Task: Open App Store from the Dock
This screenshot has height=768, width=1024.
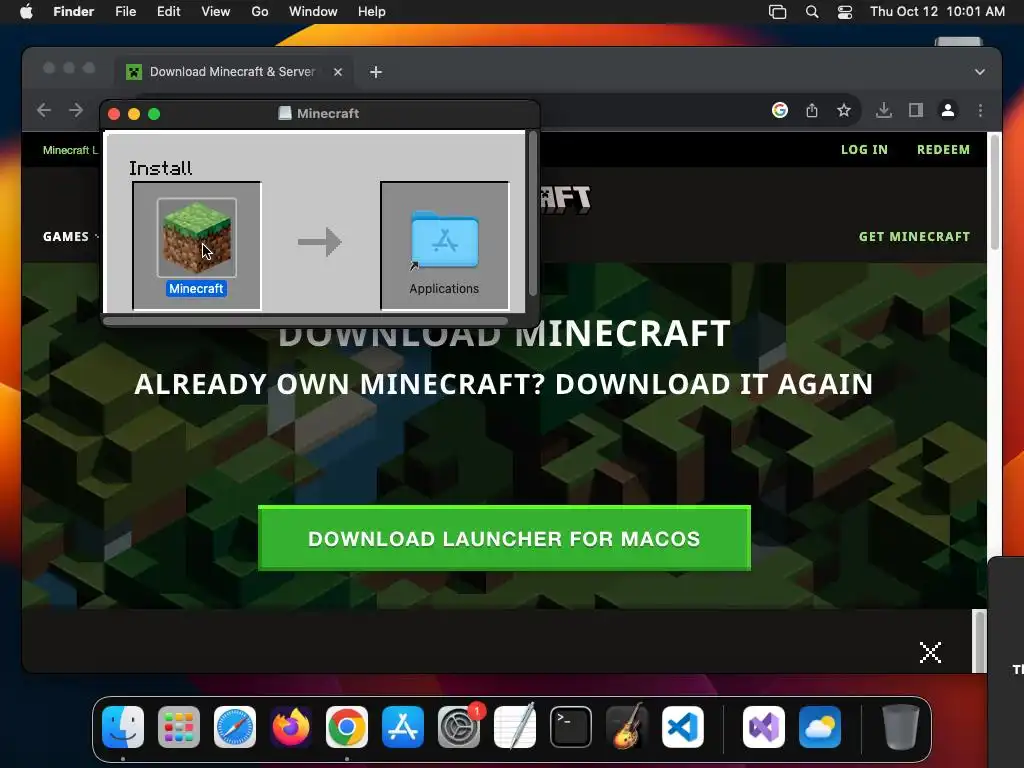Action: coord(403,727)
